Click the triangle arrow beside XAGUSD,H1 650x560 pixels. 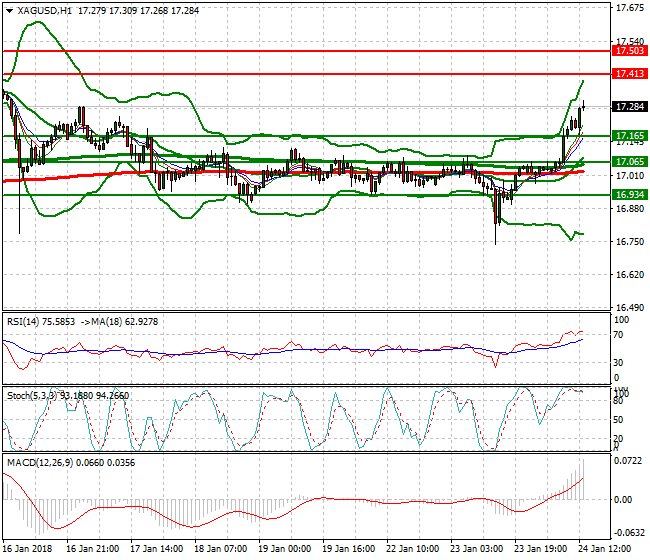click(x=10, y=9)
